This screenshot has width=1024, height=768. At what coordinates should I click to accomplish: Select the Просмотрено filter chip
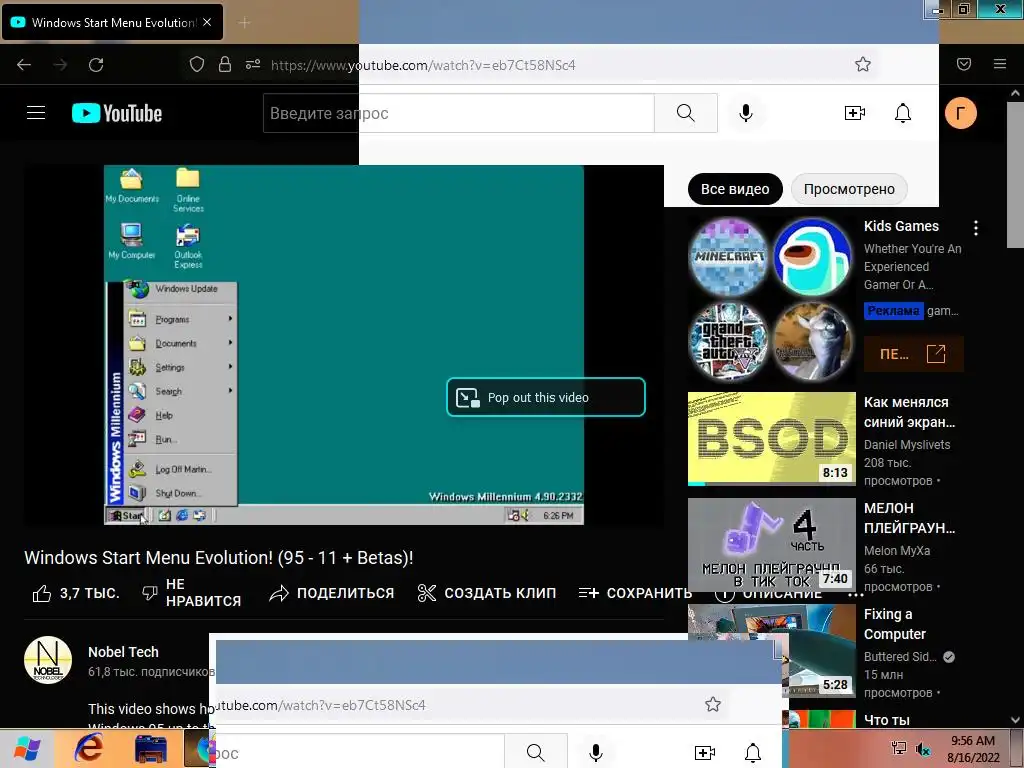point(849,189)
